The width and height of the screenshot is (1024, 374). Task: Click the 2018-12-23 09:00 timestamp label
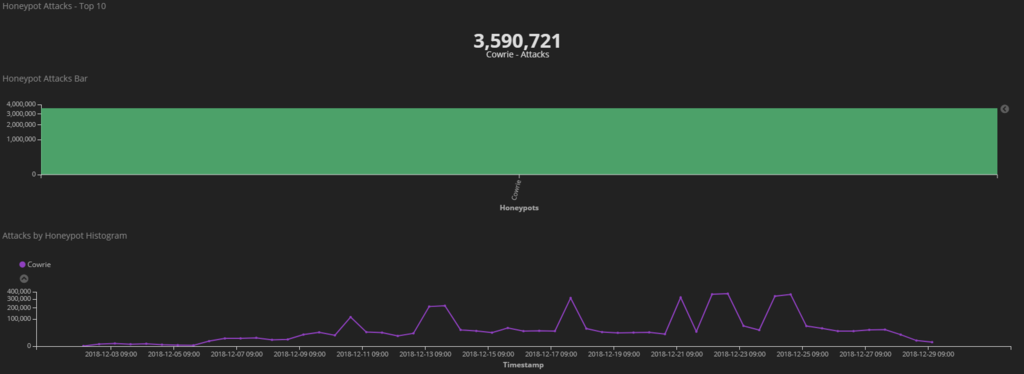coord(739,354)
